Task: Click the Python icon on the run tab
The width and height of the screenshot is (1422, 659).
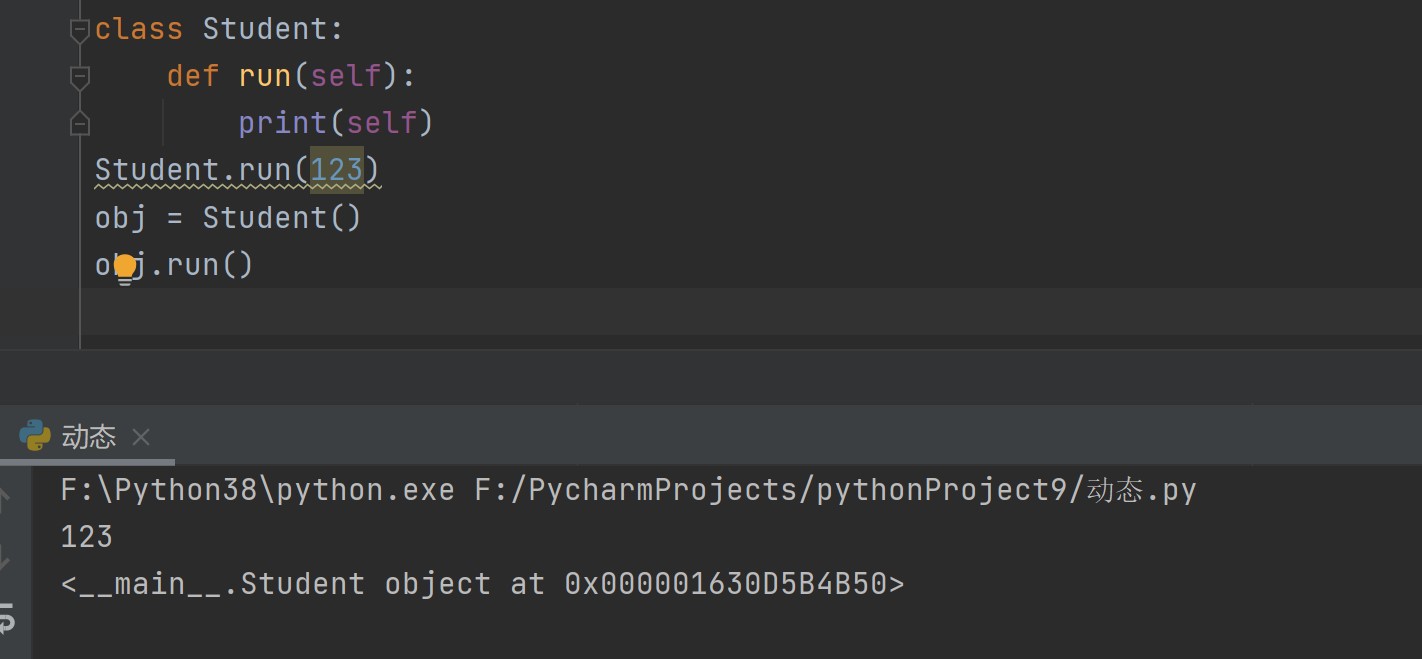Action: click(35, 436)
